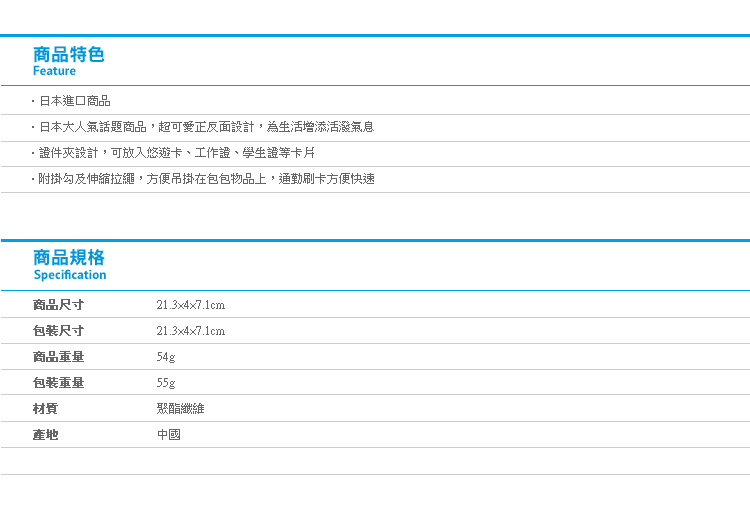Image resolution: width=750 pixels, height=520 pixels.
Task: Select the 日本大人氣話題商品 feature line
Action: click(x=206, y=127)
